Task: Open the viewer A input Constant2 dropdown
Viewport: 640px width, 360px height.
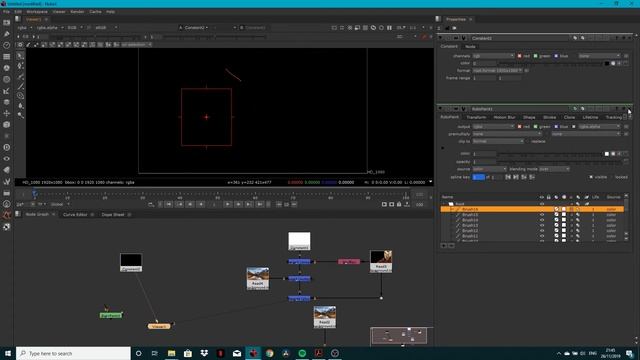Action: pyautogui.click(x=193, y=28)
